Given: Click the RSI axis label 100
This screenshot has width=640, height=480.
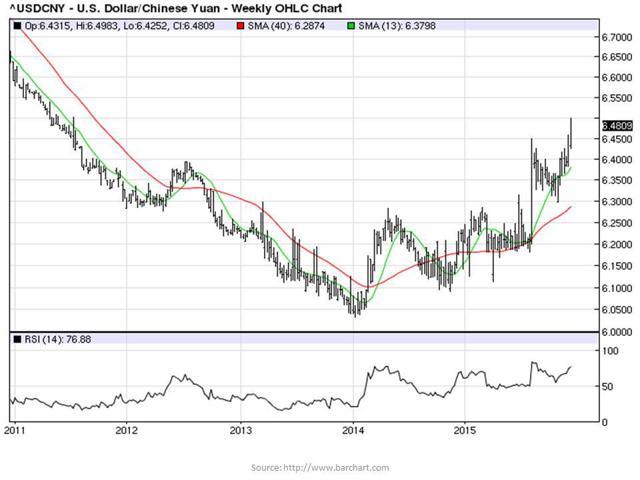Looking at the screenshot, I should pyautogui.click(x=610, y=351).
